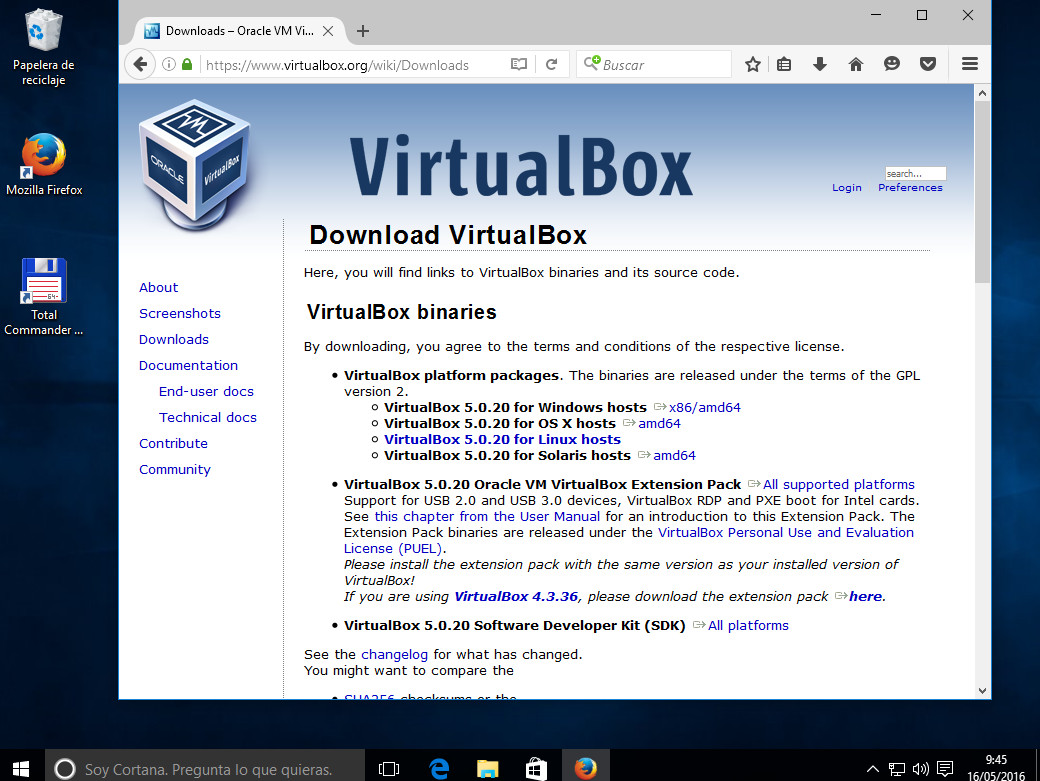Open Documentation in the sidebar

[x=188, y=365]
